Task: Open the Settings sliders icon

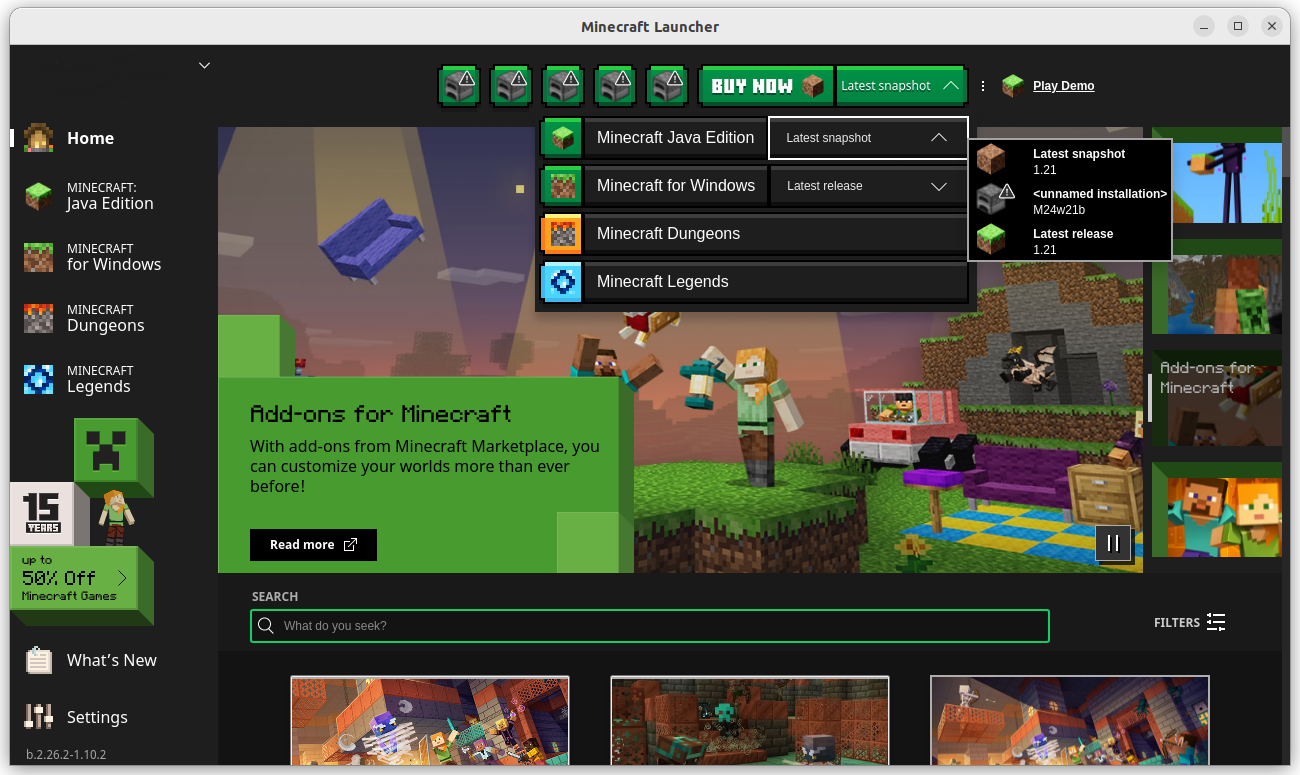Action: tap(39, 717)
